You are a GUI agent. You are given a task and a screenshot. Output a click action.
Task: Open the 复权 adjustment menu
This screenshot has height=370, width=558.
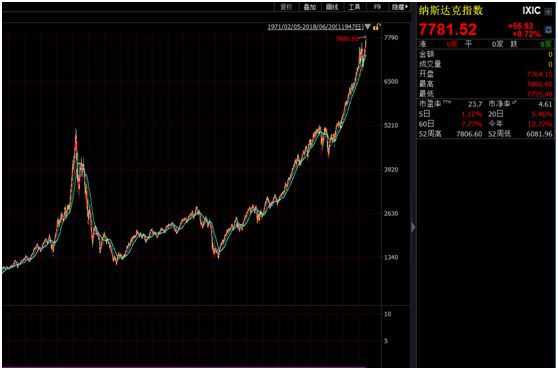click(286, 7)
